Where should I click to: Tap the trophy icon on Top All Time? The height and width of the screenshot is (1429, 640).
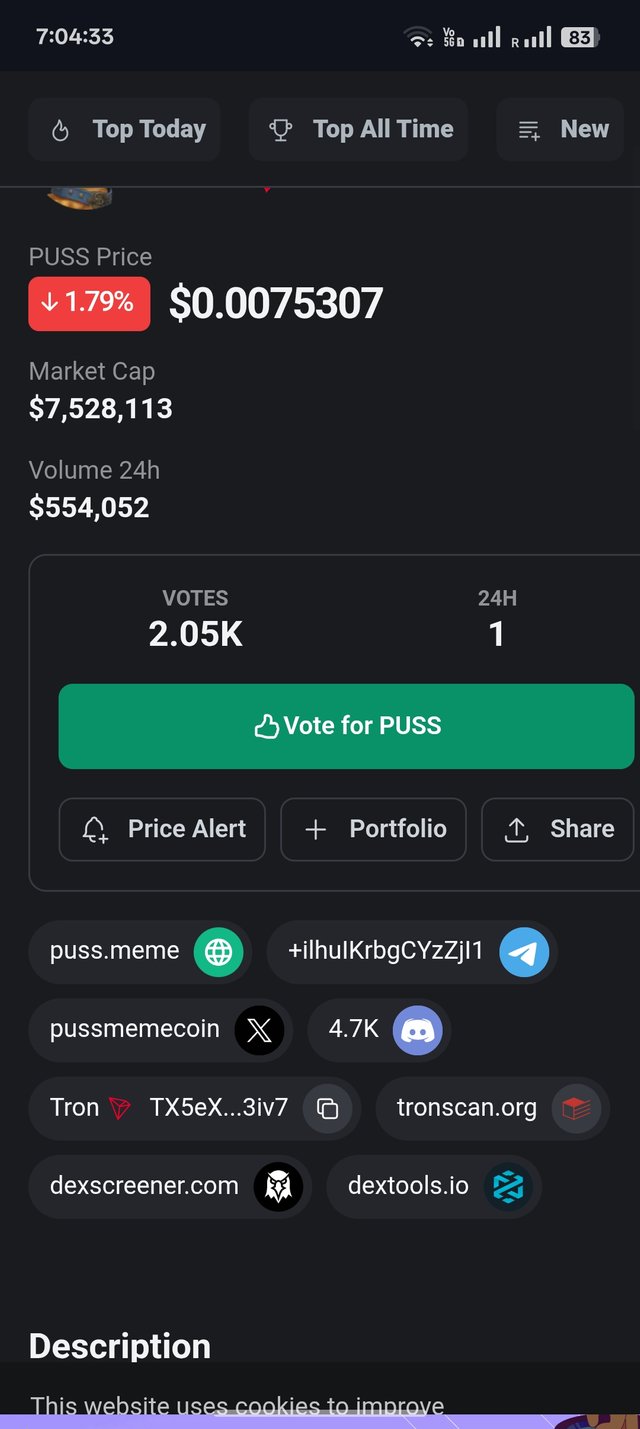pos(281,130)
